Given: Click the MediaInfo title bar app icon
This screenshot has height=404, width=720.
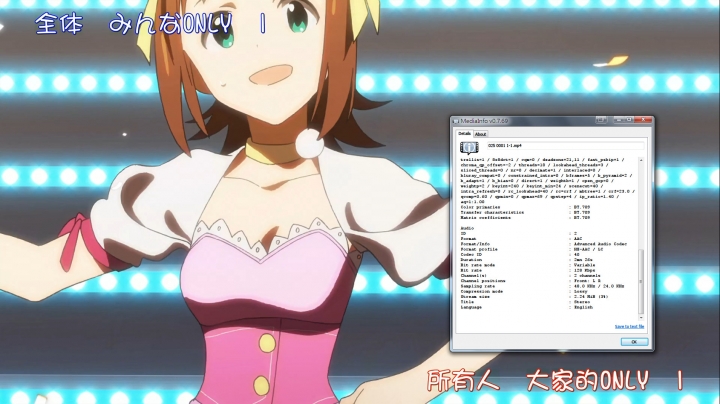Looking at the screenshot, I should (456, 121).
